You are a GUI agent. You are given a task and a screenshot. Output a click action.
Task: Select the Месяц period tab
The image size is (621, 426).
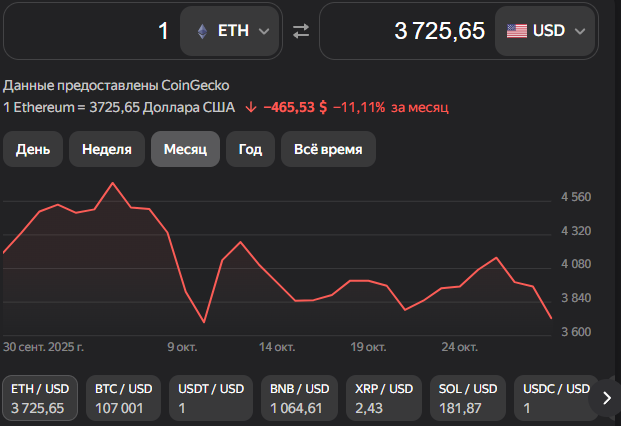[x=185, y=149]
